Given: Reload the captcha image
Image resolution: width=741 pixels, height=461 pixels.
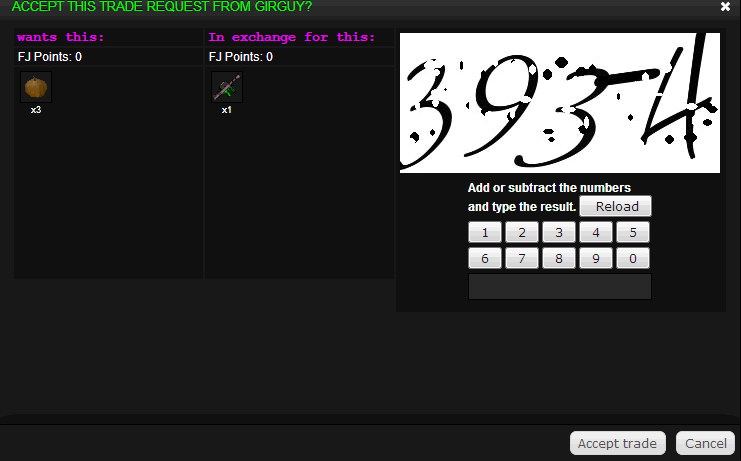Looking at the screenshot, I should coord(615,206).
